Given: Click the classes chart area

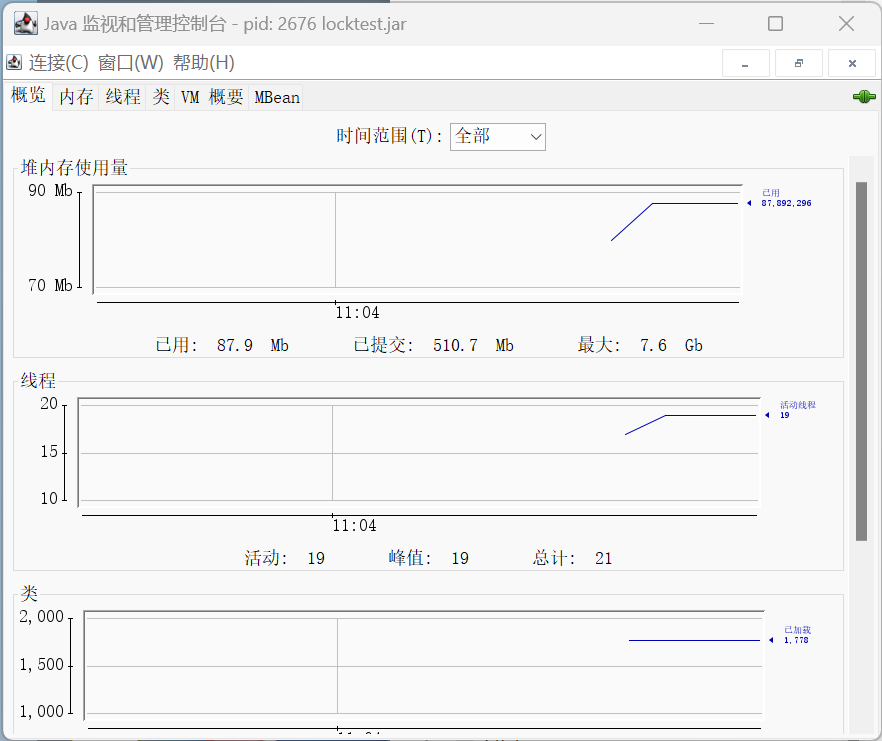Looking at the screenshot, I should coord(424,666).
